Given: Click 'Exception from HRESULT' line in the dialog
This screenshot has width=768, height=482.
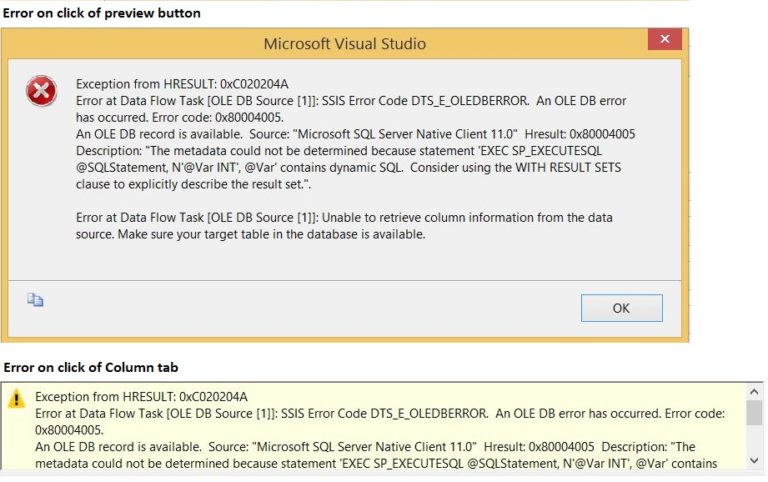Looking at the screenshot, I should (182, 84).
